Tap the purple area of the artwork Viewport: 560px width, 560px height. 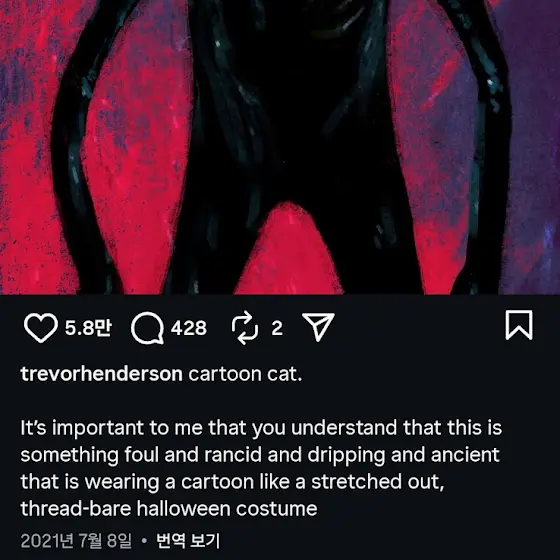click(x=532, y=143)
